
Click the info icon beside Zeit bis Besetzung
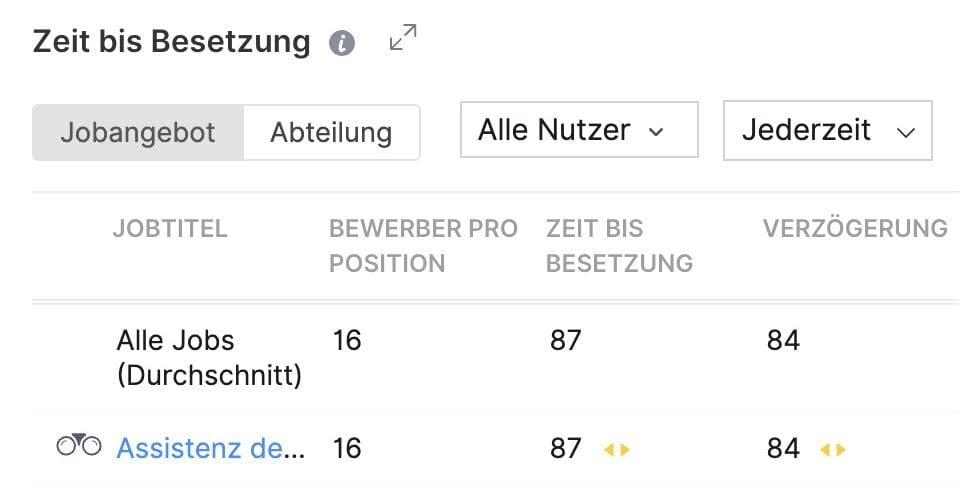(341, 44)
